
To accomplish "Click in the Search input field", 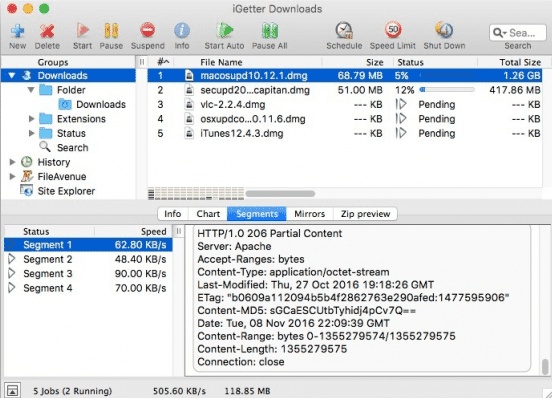I will [x=518, y=33].
